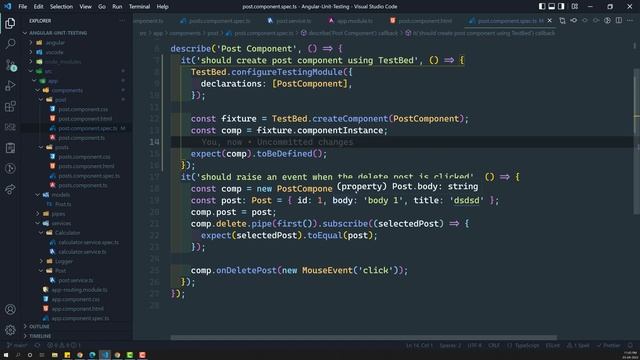Open the customize layout icon

[575, 7]
